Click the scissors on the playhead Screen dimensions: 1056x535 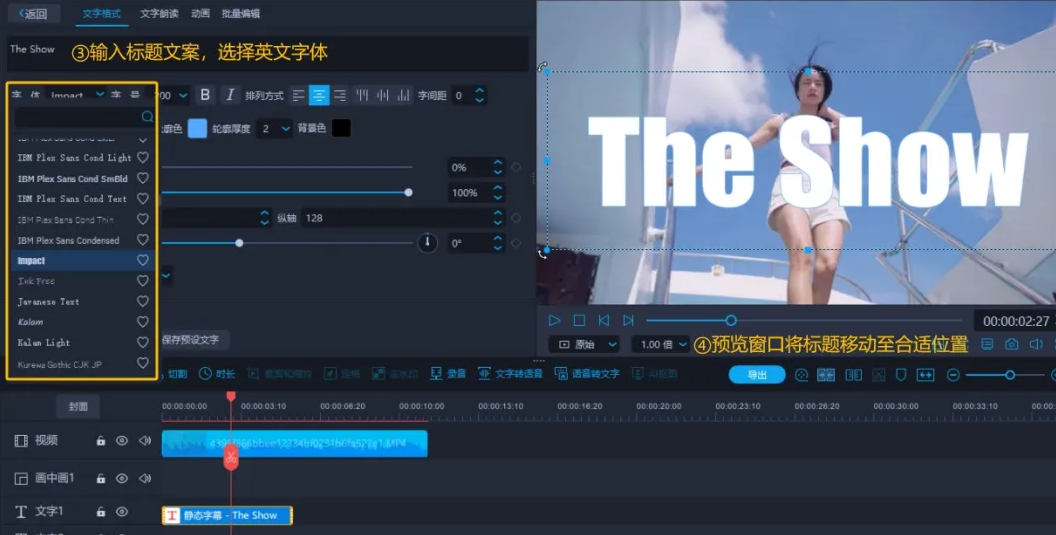pos(231,458)
